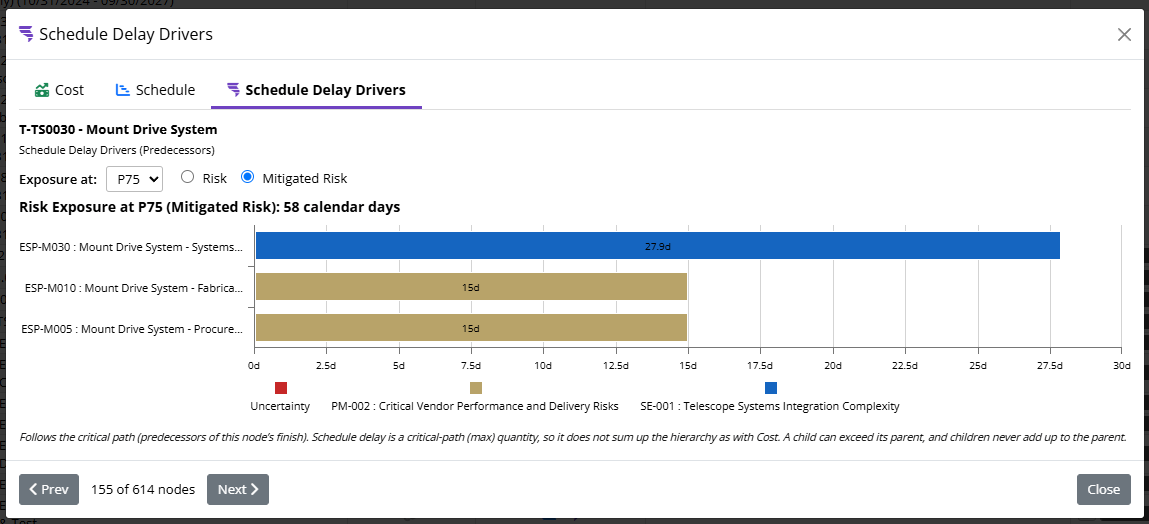Screen dimensions: 1149x524
Task: Click the Risk Exposure at P75 summary text
Action: coord(210,207)
